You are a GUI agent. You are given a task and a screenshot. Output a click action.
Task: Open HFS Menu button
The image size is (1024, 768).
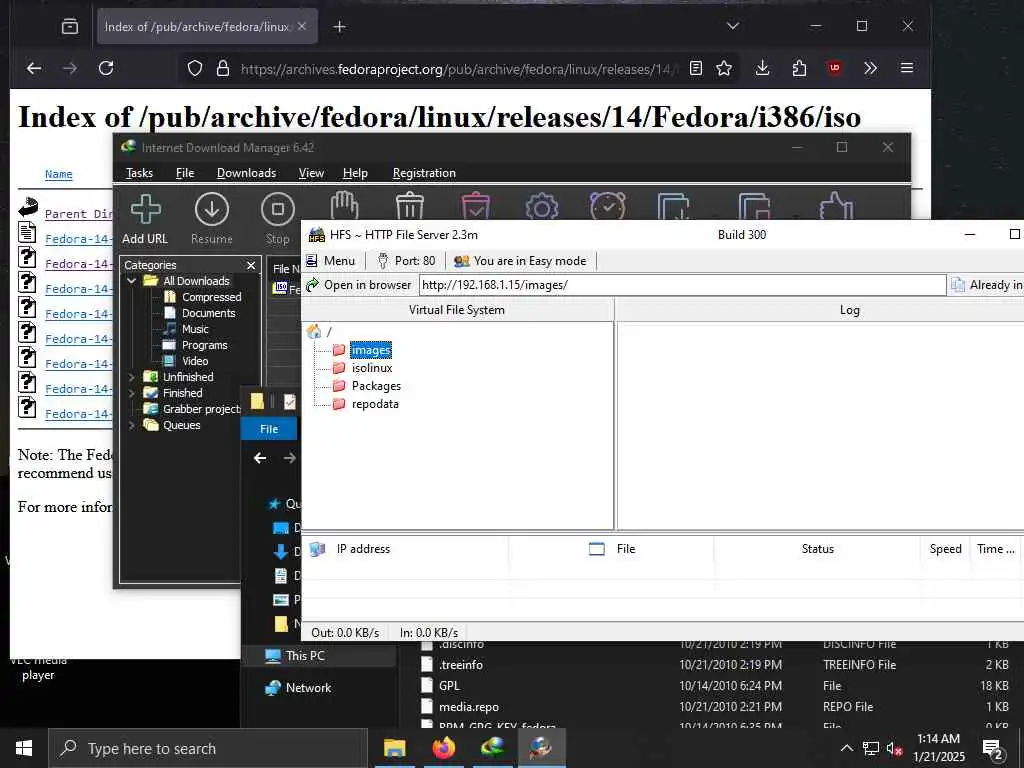pyautogui.click(x=331, y=261)
